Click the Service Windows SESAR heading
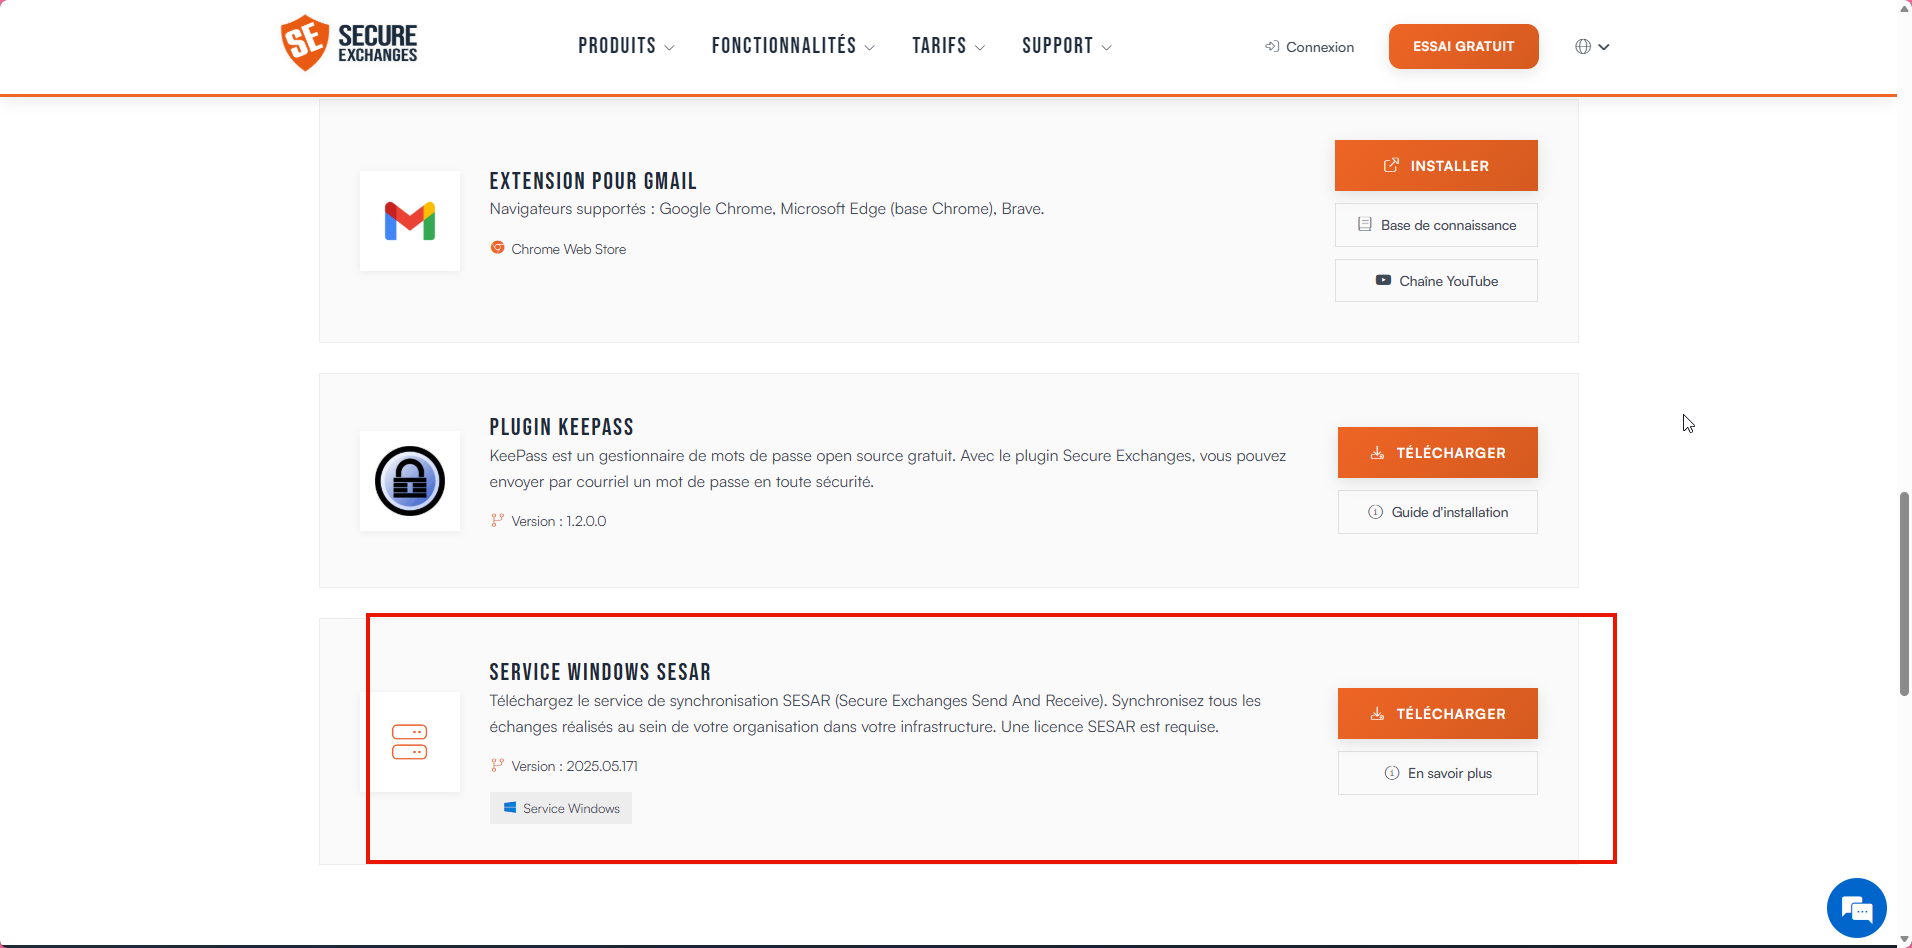Viewport: 1912px width, 948px height. coord(600,672)
